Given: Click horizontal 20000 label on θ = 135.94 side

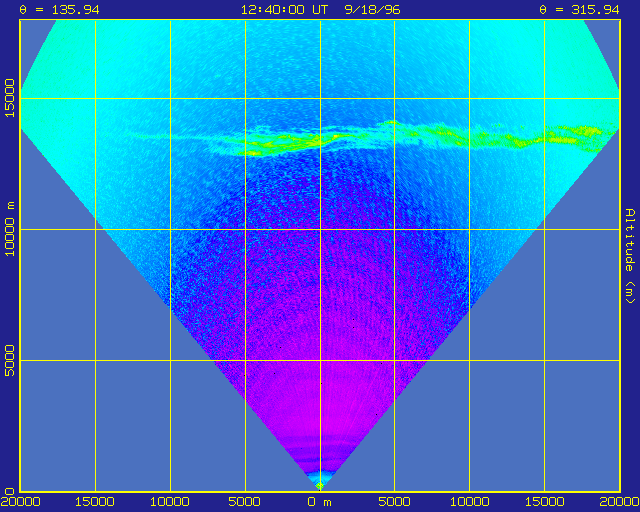Looking at the screenshot, I should click(x=20, y=502).
